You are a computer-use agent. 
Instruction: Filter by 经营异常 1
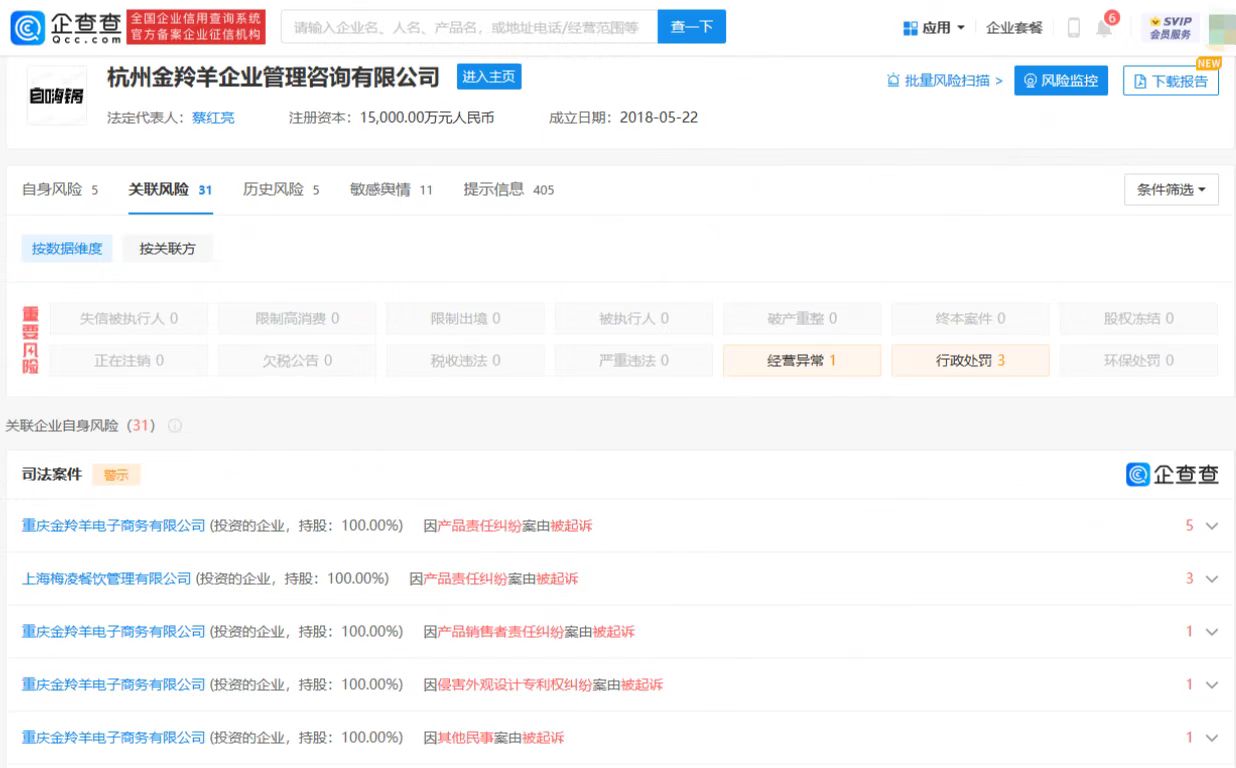point(802,360)
